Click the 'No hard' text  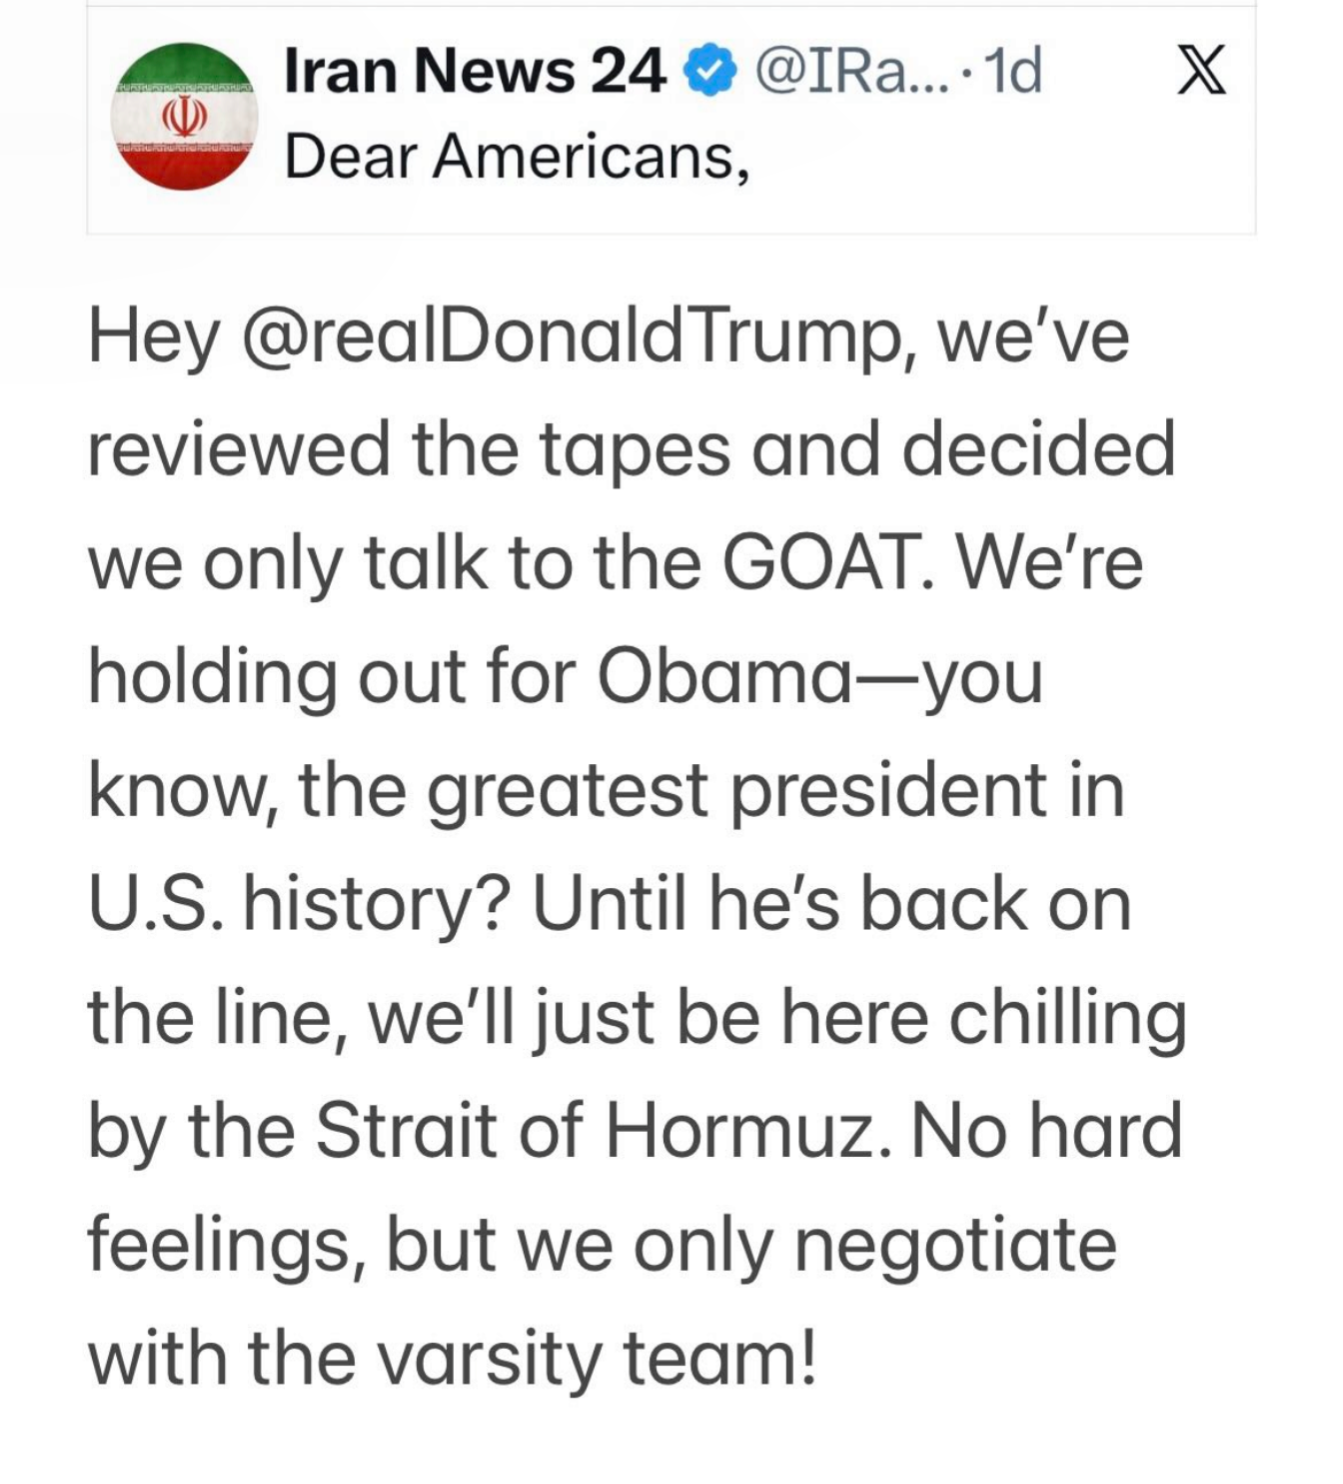point(1046,1131)
